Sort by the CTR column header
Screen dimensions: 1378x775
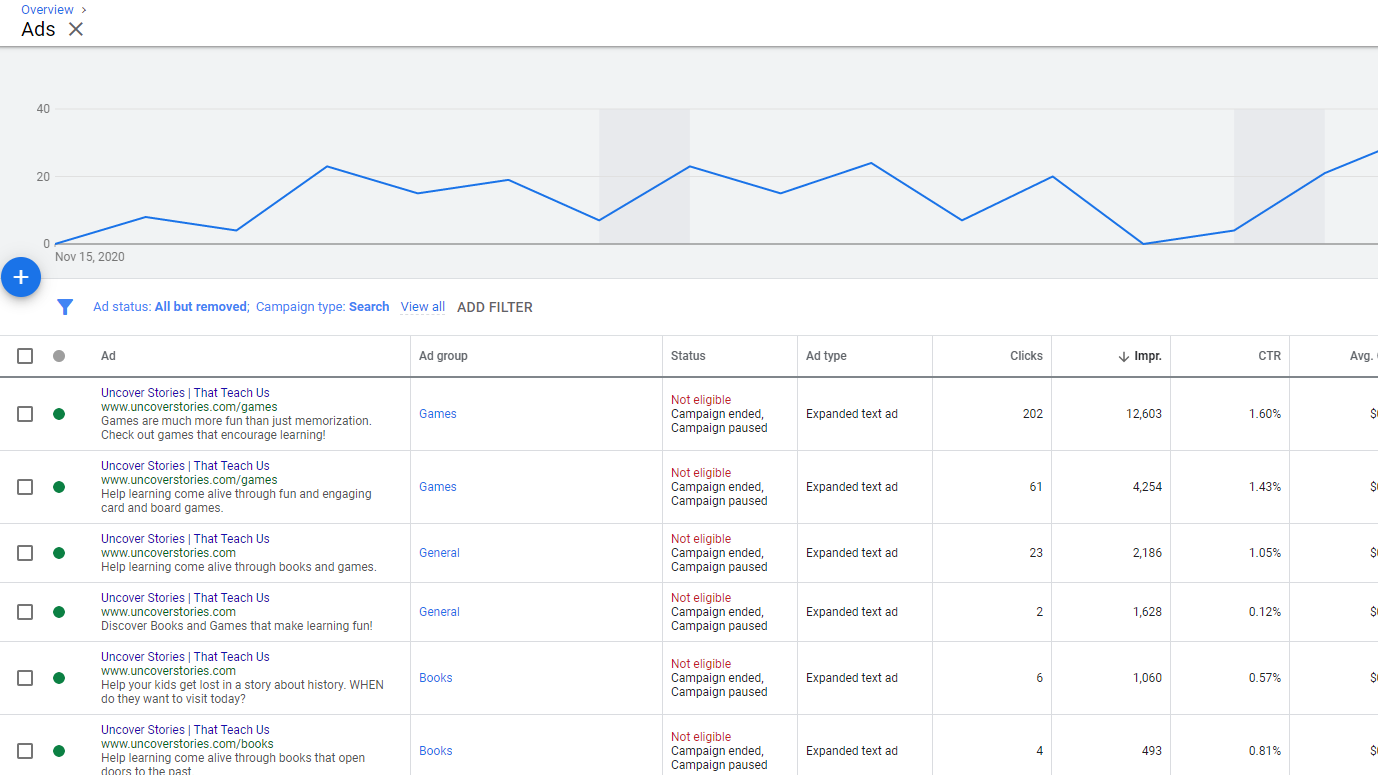(1269, 356)
